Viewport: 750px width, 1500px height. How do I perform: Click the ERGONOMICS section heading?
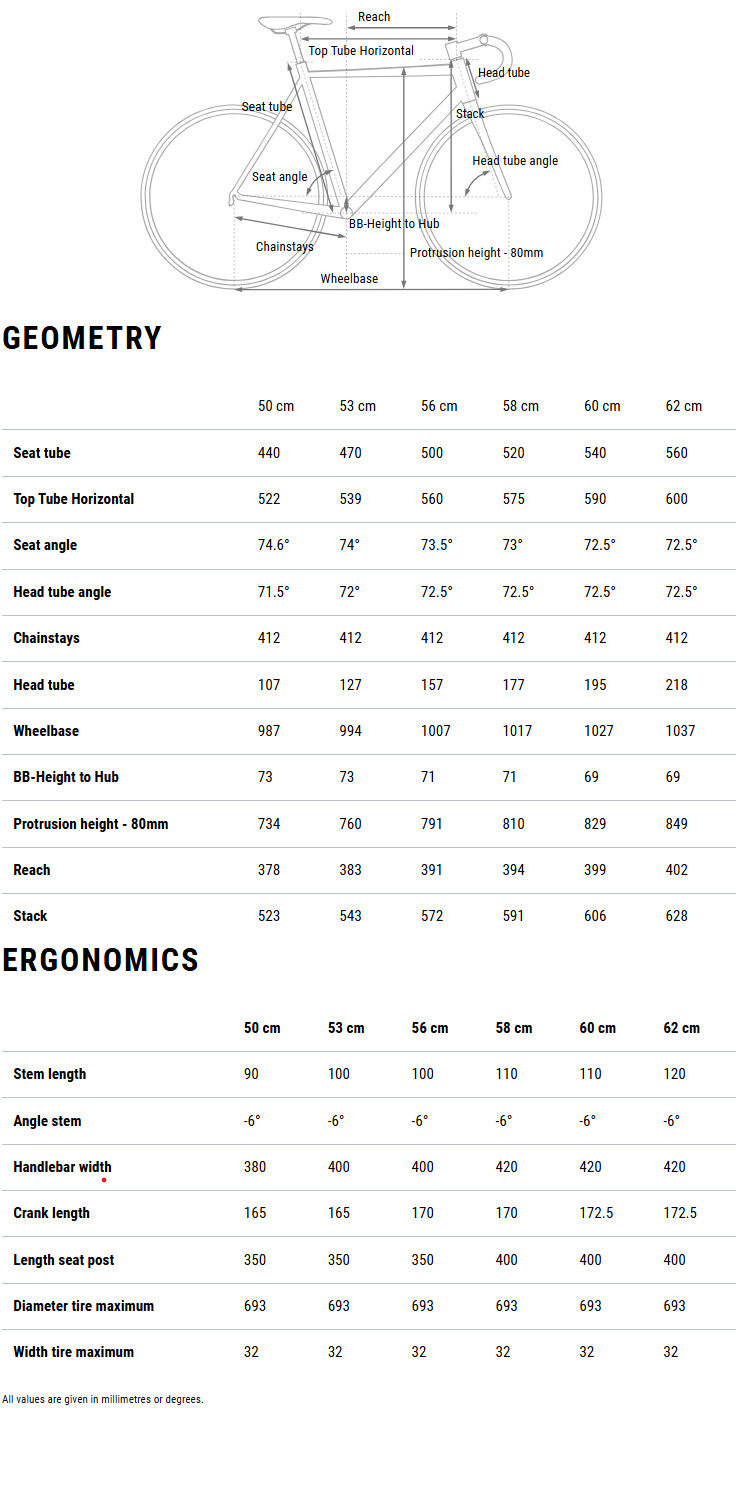click(x=101, y=960)
